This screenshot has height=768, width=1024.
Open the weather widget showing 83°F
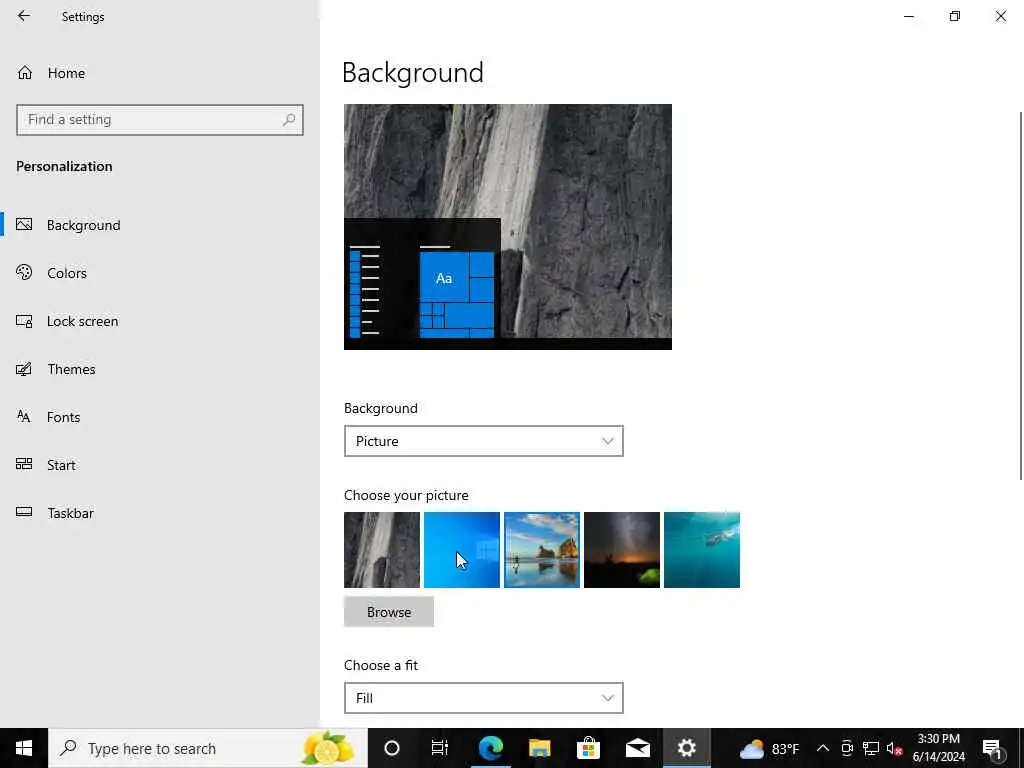[769, 748]
